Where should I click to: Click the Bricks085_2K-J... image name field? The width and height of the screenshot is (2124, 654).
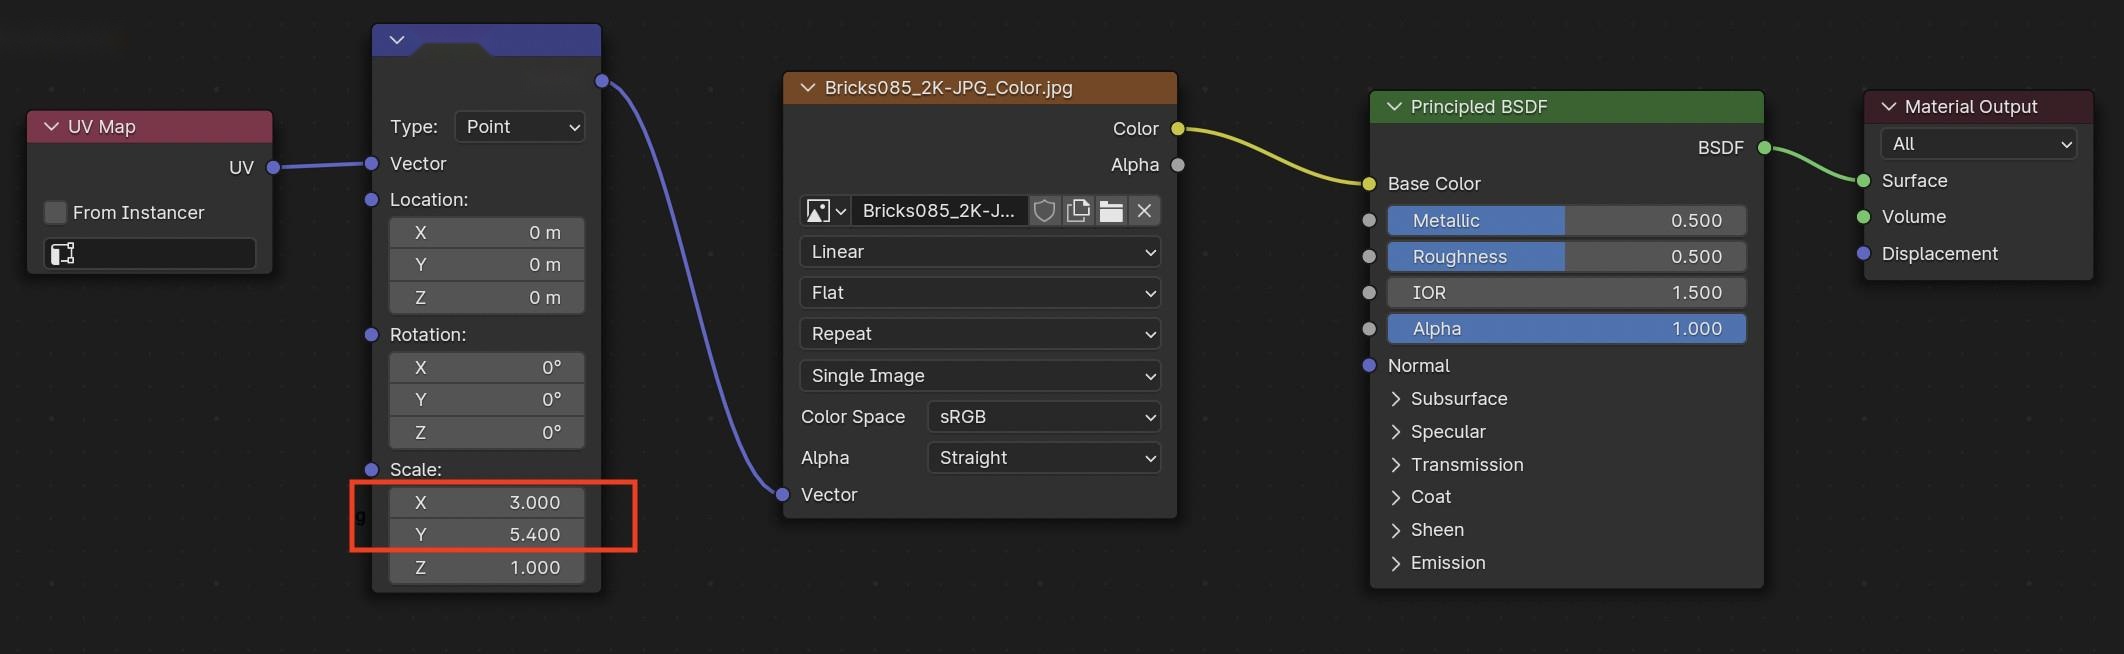(x=939, y=211)
